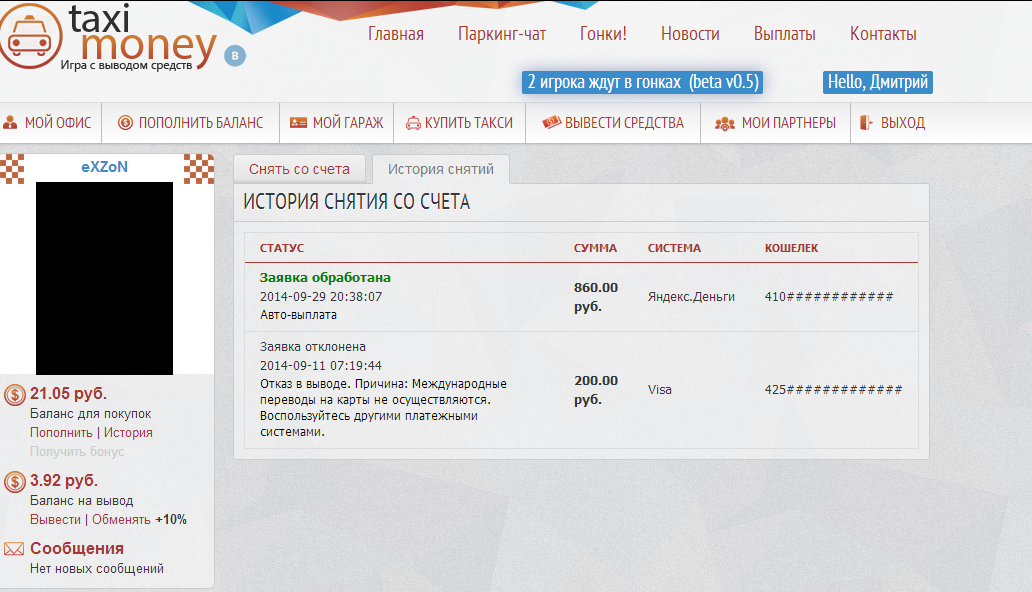Viewport: 1032px width, 592px height.
Task: Switch to the Снять со счета tab
Action: 299,169
